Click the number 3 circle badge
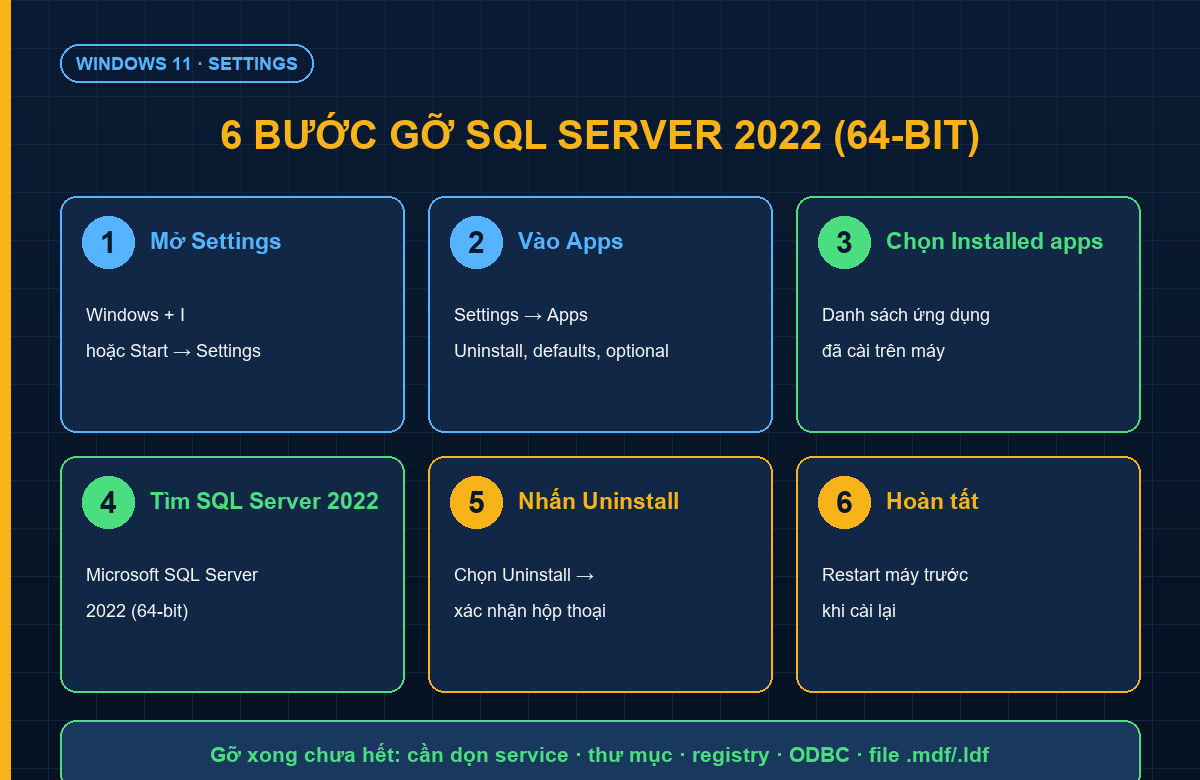This screenshot has width=1200, height=780. pos(844,242)
